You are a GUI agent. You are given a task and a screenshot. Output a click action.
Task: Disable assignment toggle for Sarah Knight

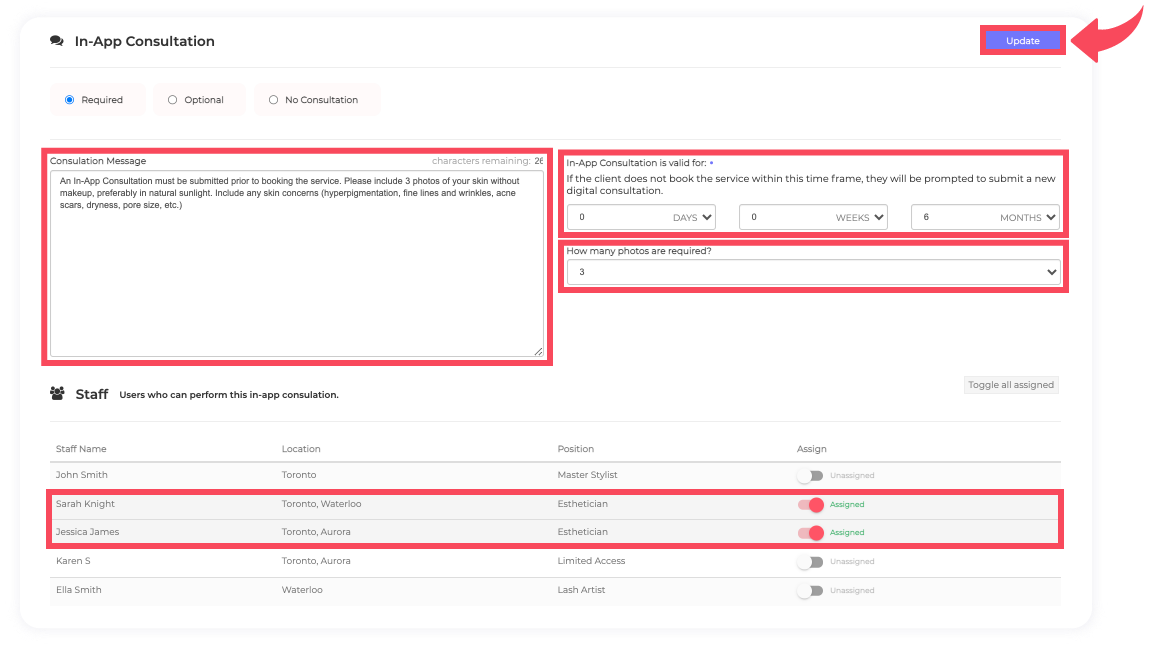(810, 505)
